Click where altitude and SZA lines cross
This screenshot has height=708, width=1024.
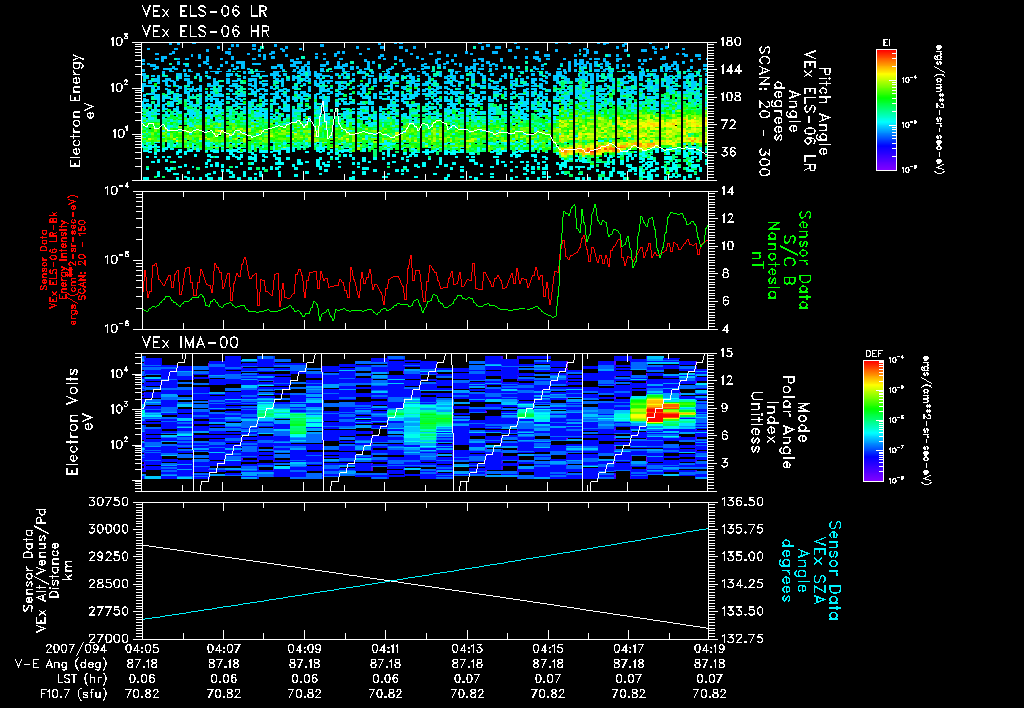[x=392, y=581]
